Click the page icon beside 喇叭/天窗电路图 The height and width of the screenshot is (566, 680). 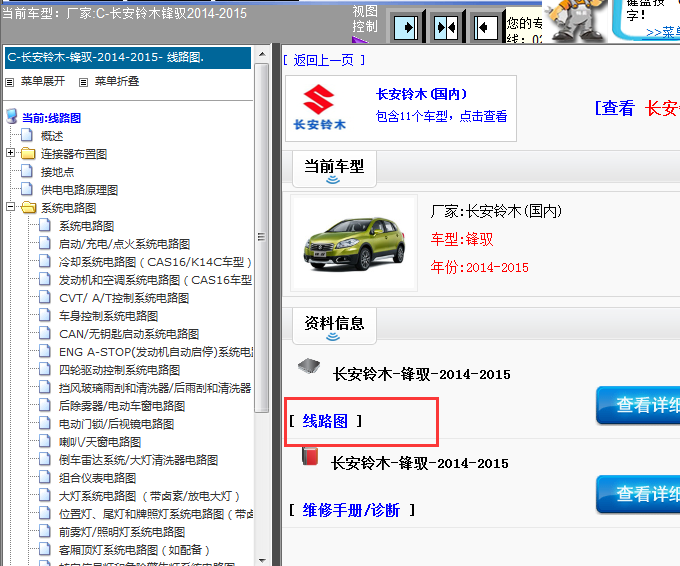(x=45, y=441)
